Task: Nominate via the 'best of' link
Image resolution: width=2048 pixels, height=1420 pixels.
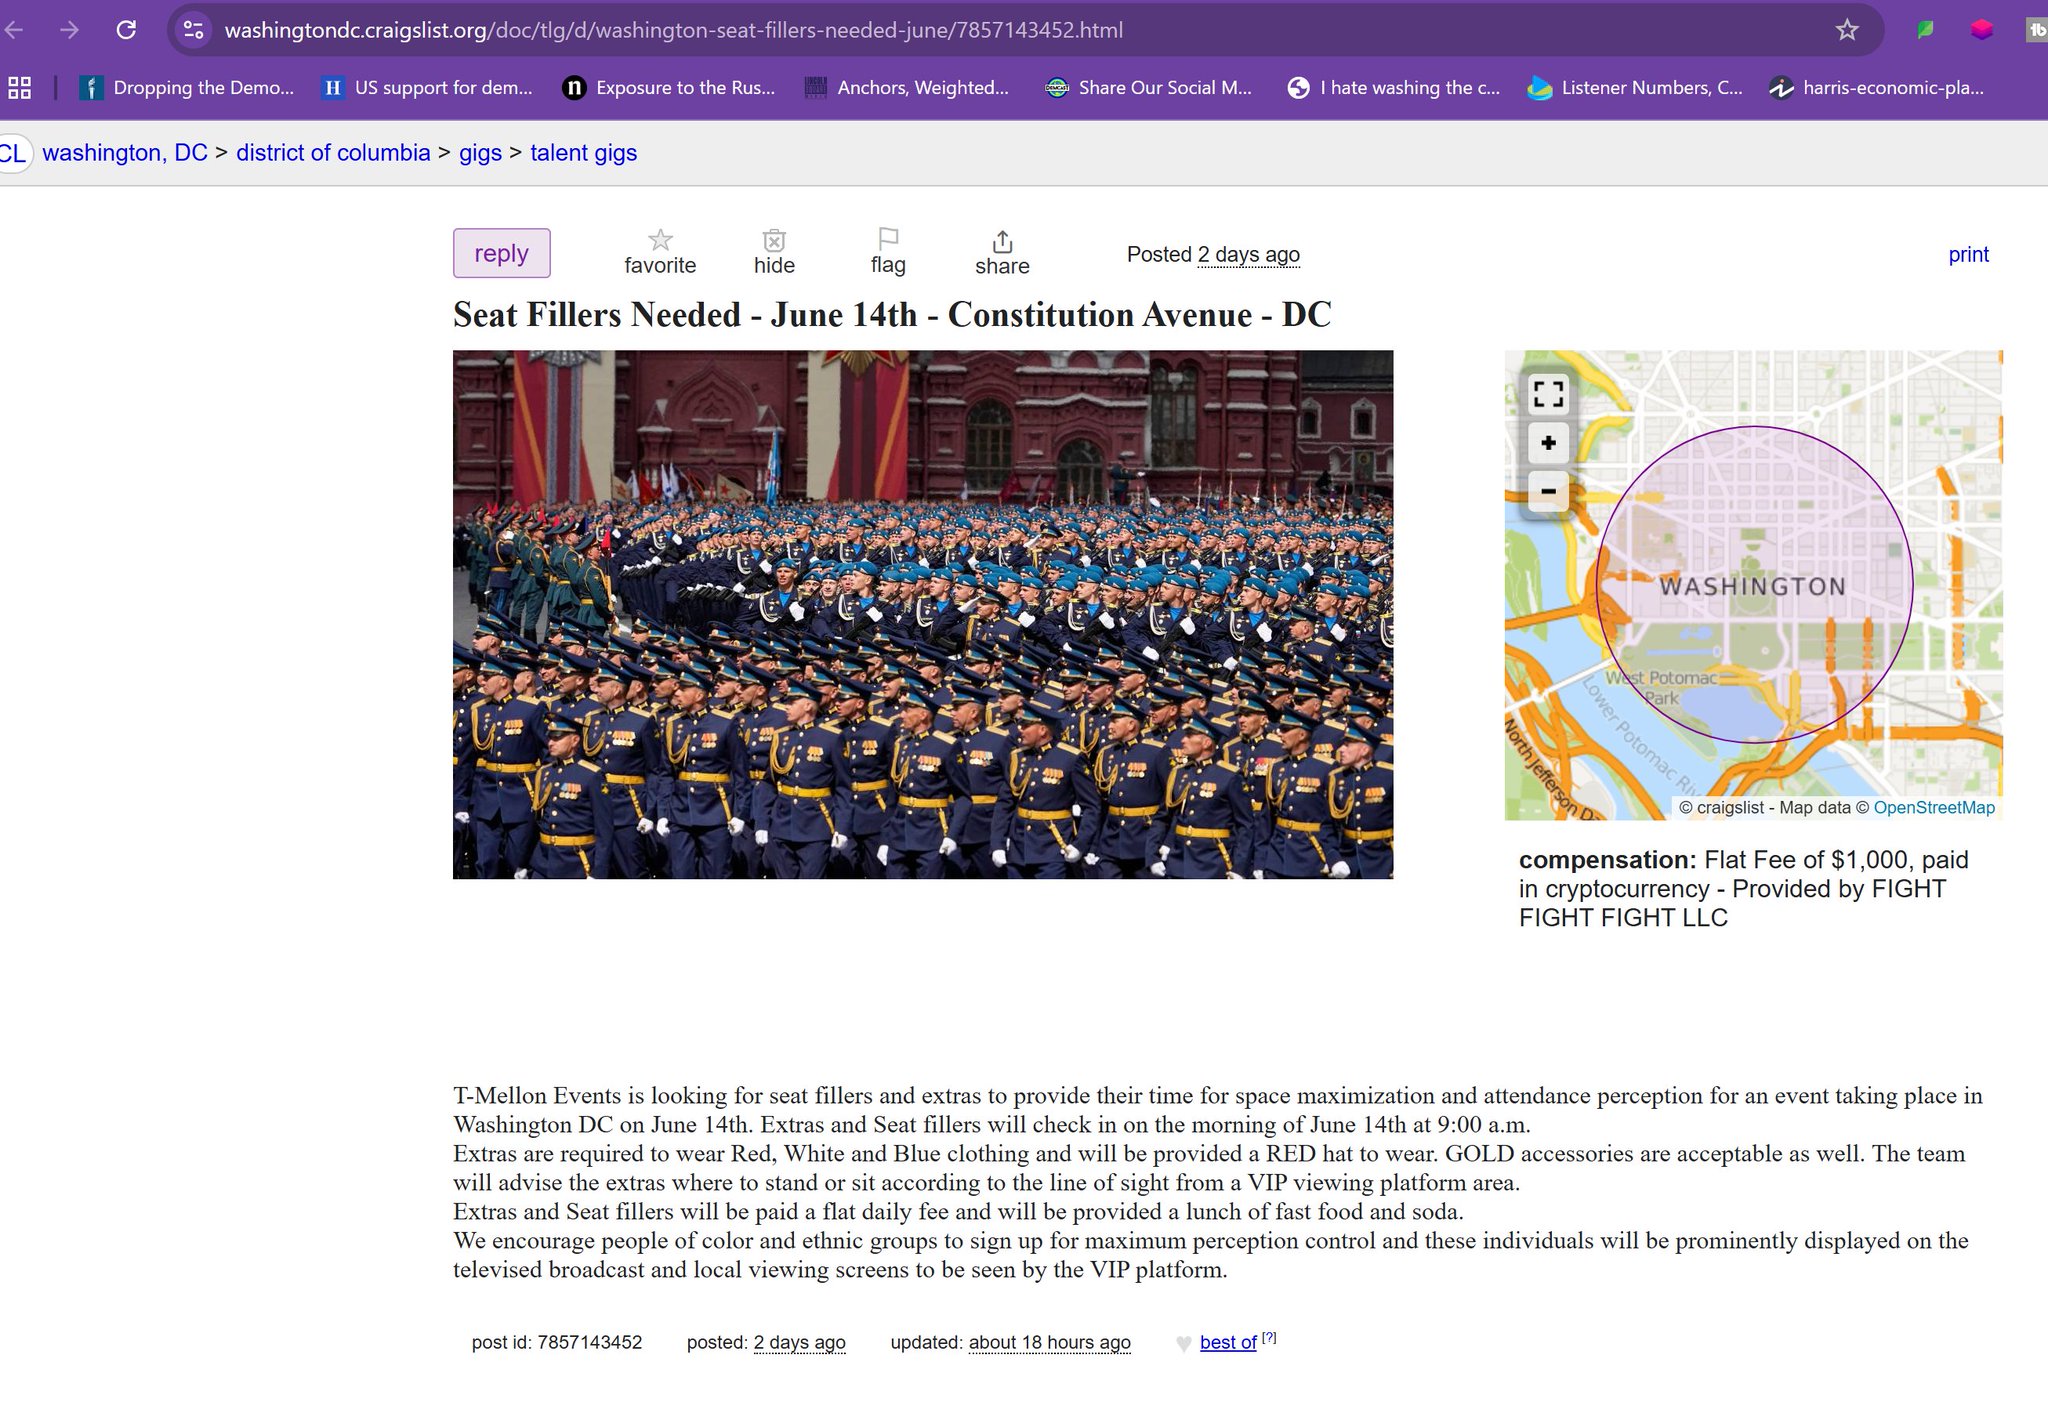Action: point(1228,1343)
